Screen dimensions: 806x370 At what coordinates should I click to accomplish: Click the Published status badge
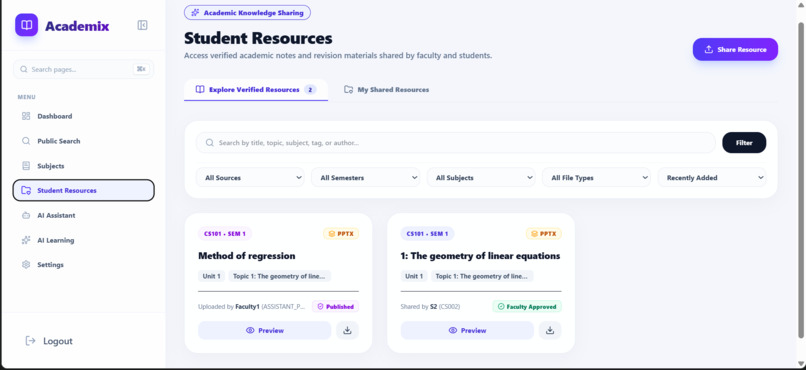[x=335, y=307]
